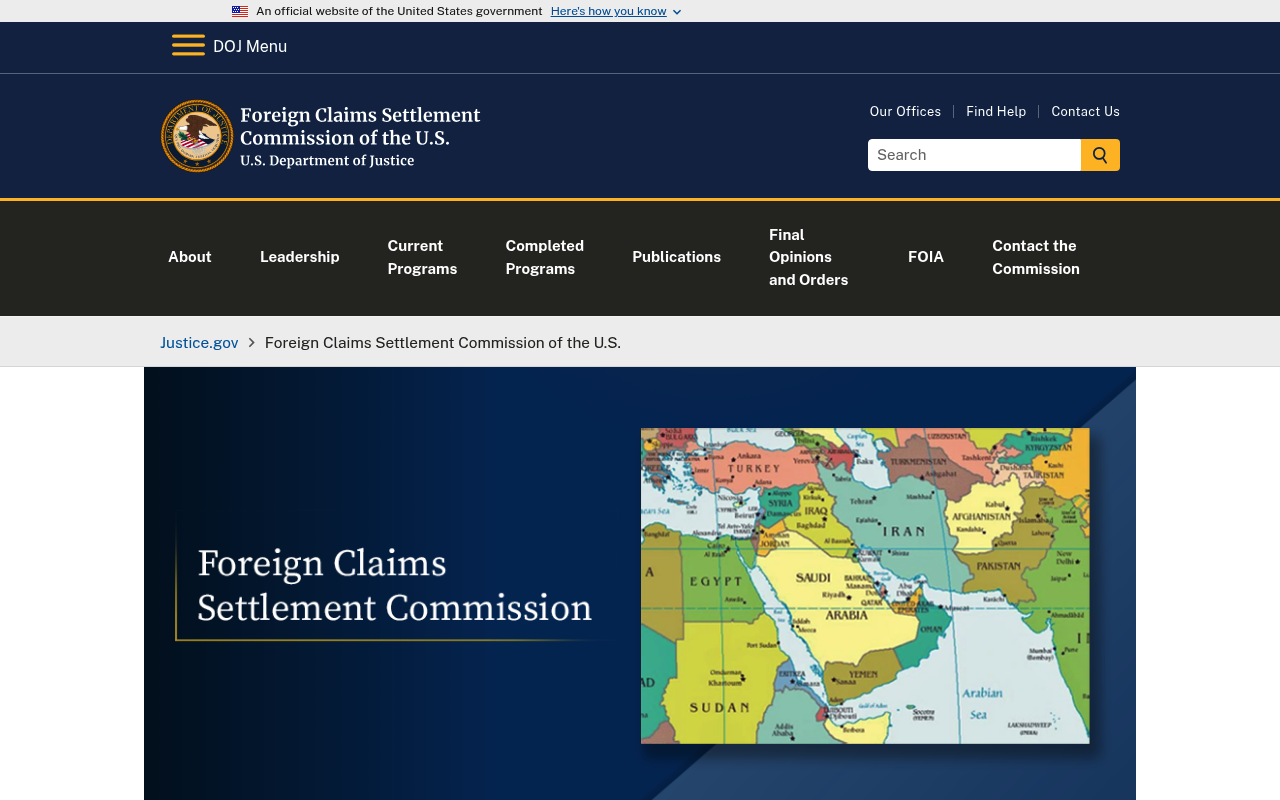Open the Publications menu item

click(676, 257)
